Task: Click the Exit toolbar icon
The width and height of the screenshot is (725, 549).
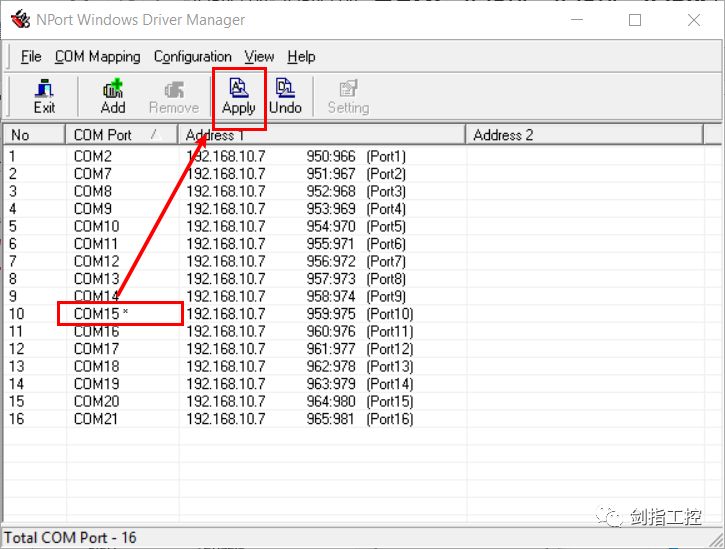Action: pyautogui.click(x=44, y=97)
